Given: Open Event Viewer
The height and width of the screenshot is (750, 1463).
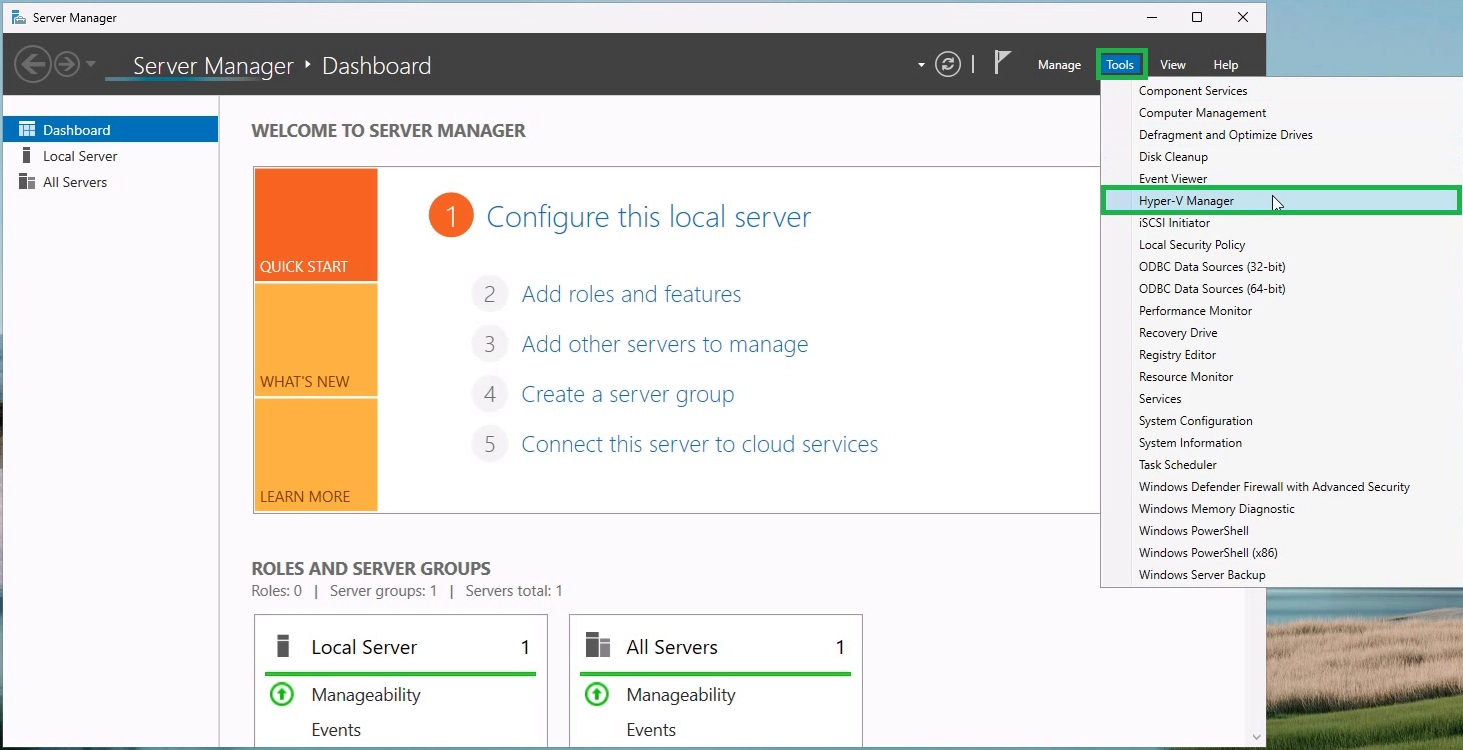Looking at the screenshot, I should click(1281, 179).
